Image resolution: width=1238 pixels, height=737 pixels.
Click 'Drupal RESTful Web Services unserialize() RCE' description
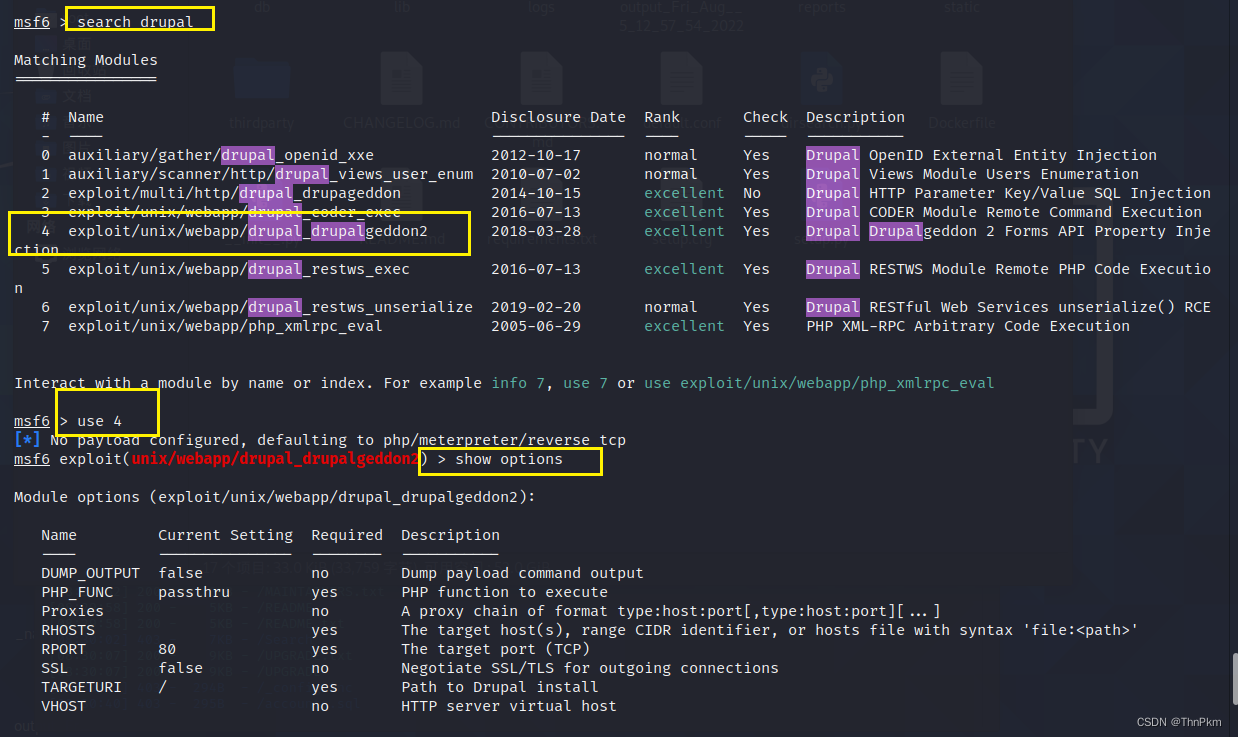click(1008, 307)
